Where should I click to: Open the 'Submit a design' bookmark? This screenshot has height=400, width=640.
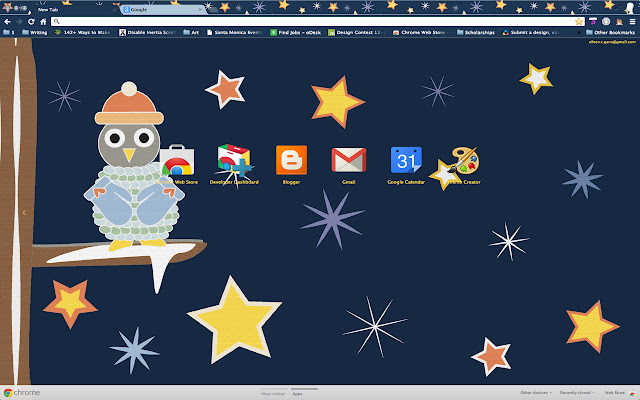531,32
